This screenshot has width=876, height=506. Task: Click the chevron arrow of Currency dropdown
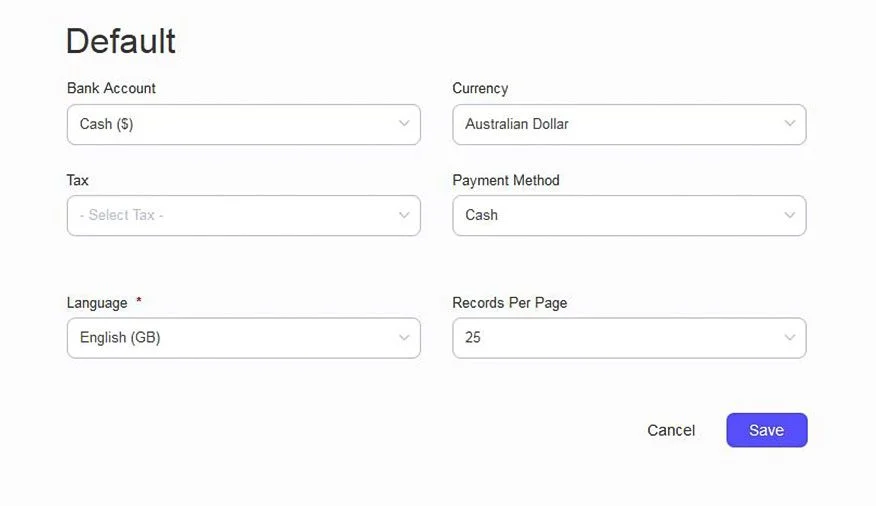(790, 124)
